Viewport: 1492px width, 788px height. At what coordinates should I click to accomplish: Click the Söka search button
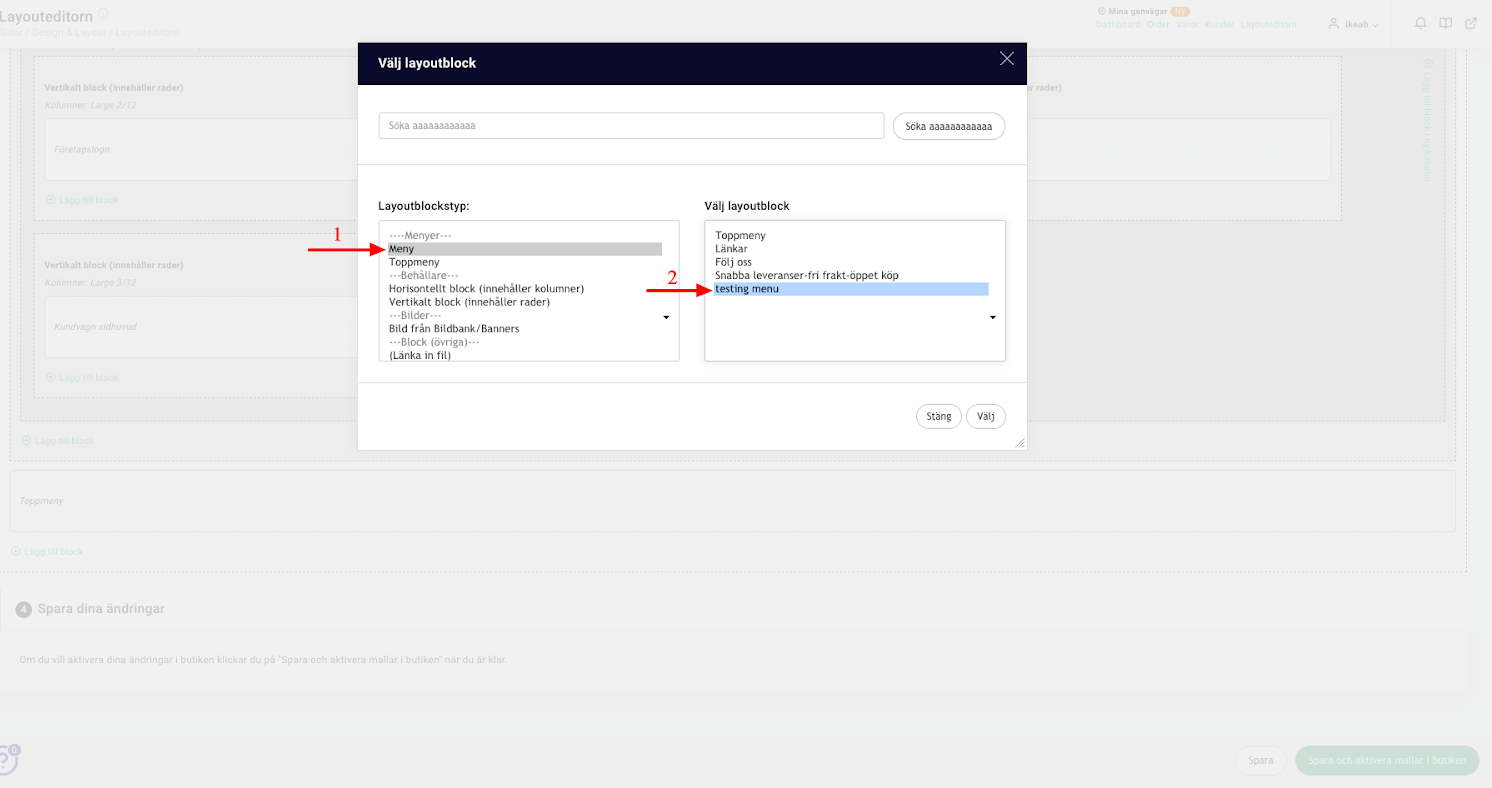coord(948,126)
